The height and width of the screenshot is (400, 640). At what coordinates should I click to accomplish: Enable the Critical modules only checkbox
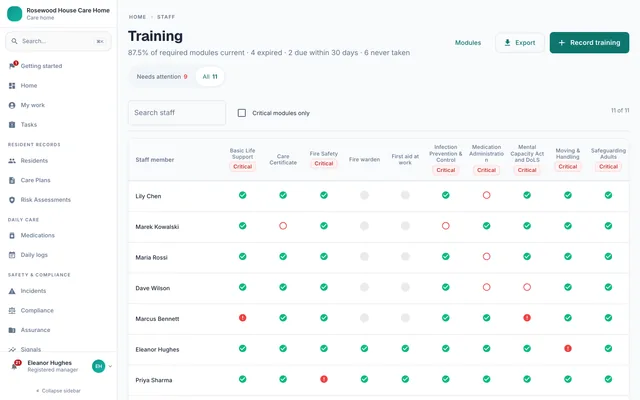(x=242, y=113)
